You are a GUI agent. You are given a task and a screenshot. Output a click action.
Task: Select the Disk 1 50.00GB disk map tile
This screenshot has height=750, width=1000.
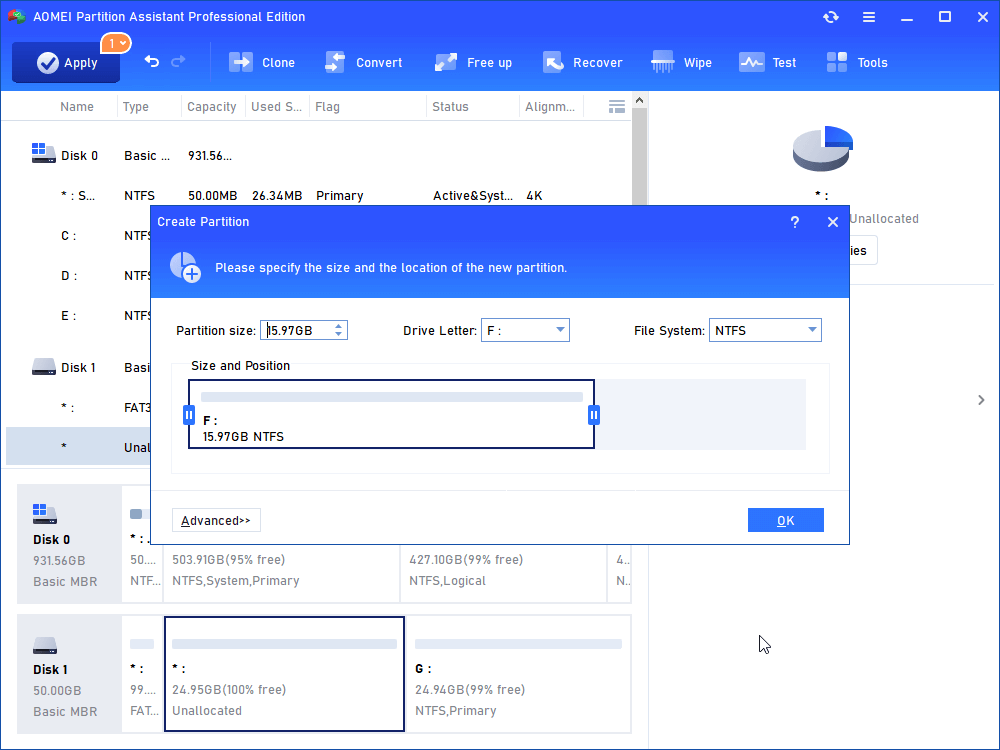click(69, 673)
